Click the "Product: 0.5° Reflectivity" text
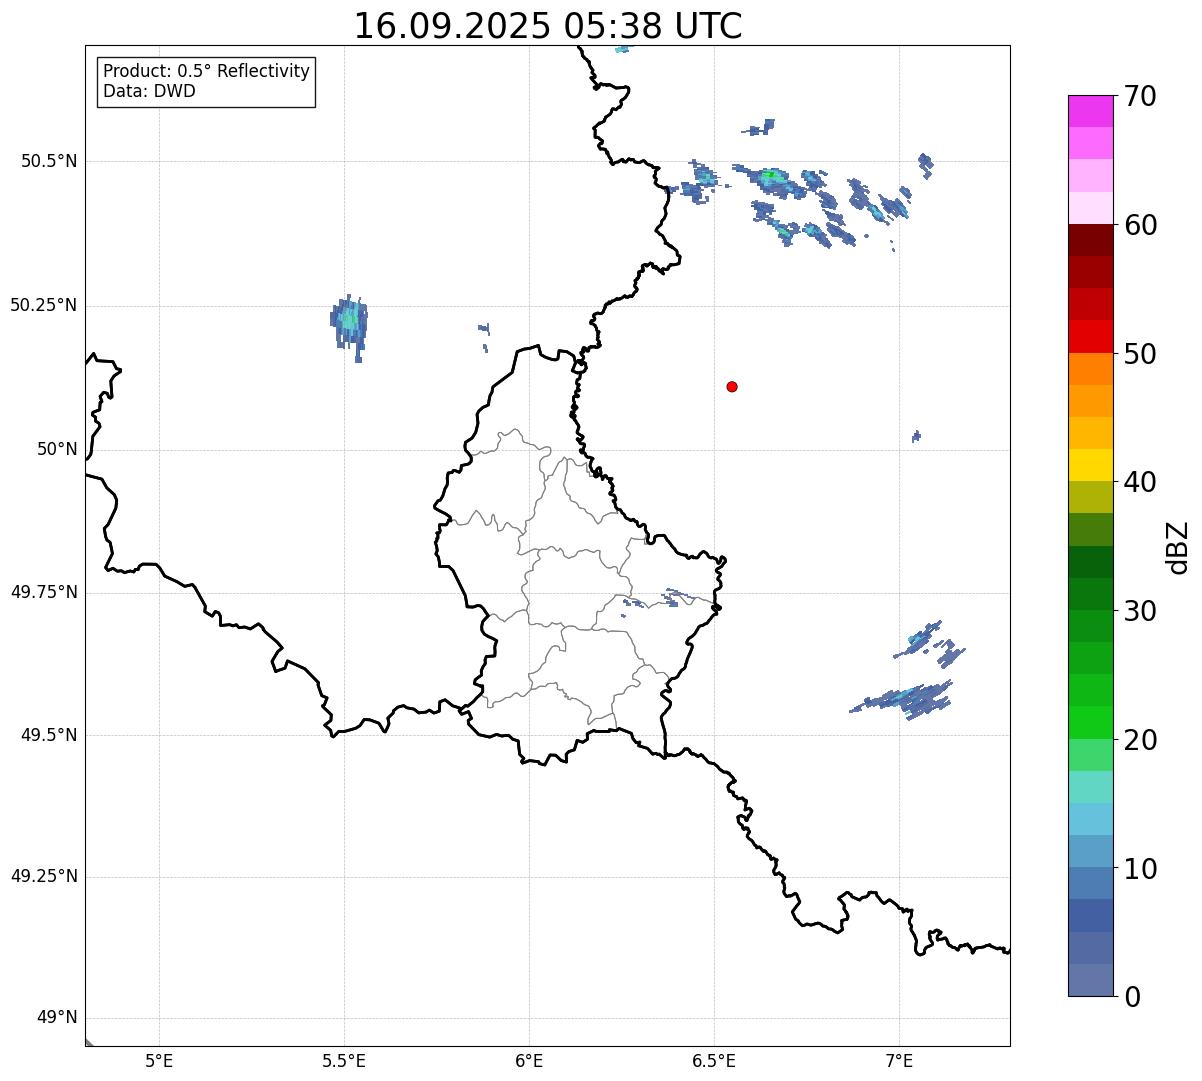The height and width of the screenshot is (1081, 1202). click(x=206, y=71)
